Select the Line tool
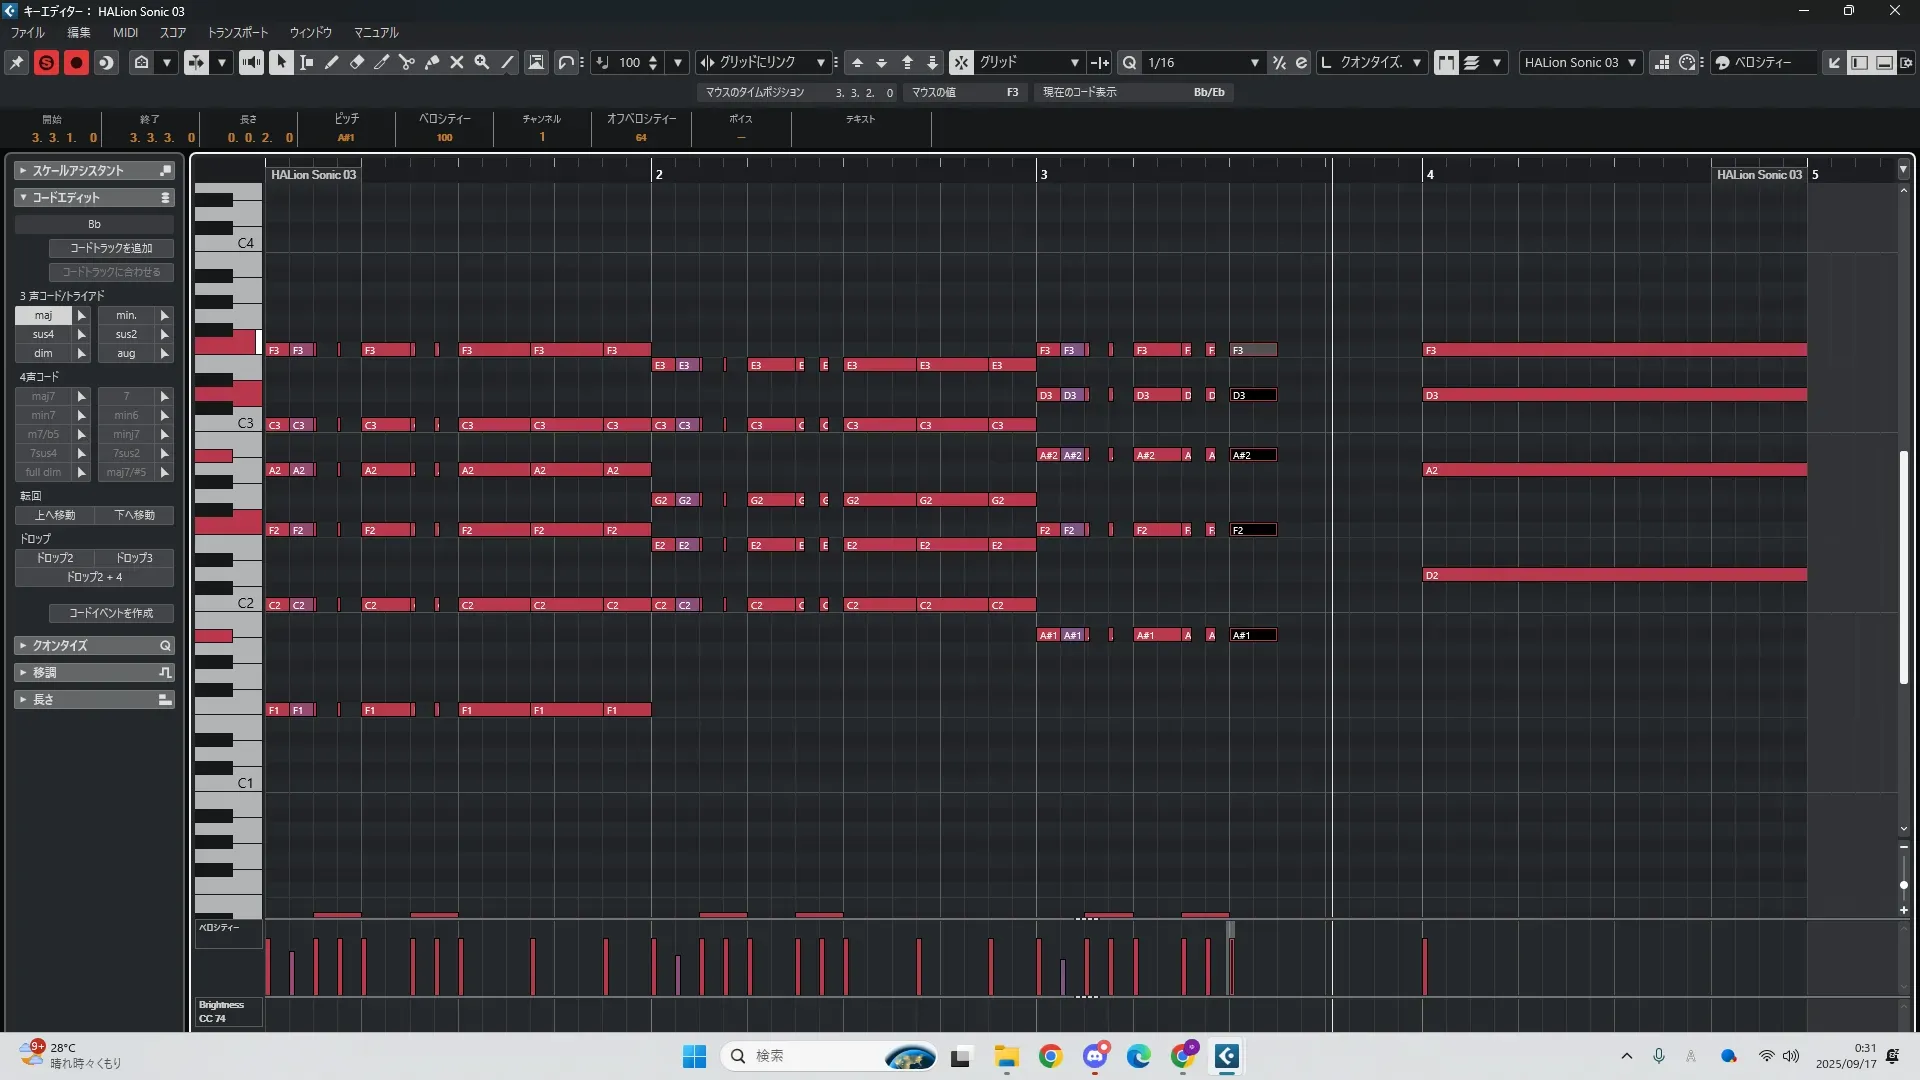 pos(508,62)
